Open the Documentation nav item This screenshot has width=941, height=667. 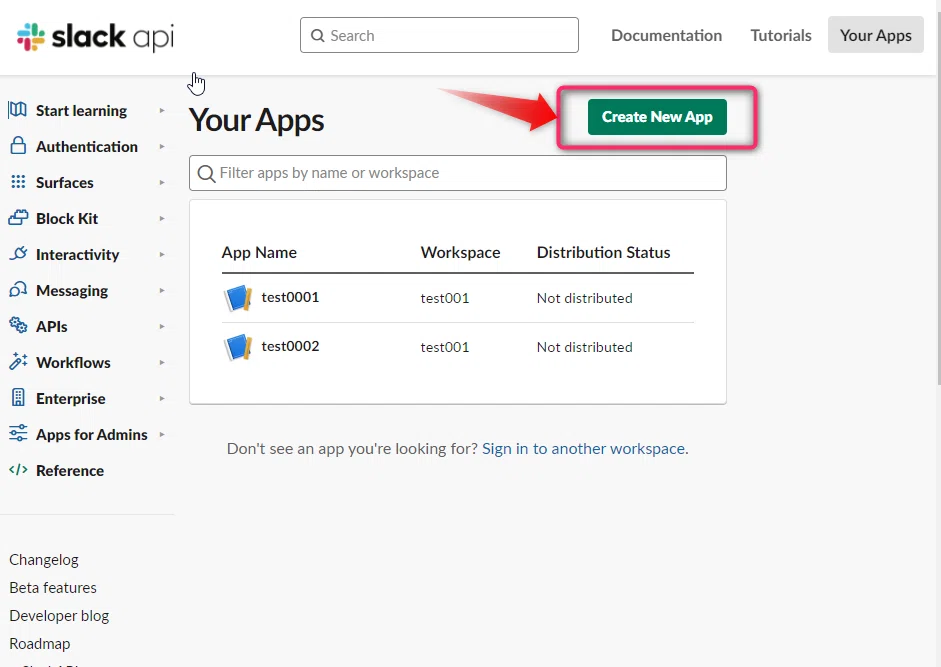click(666, 35)
